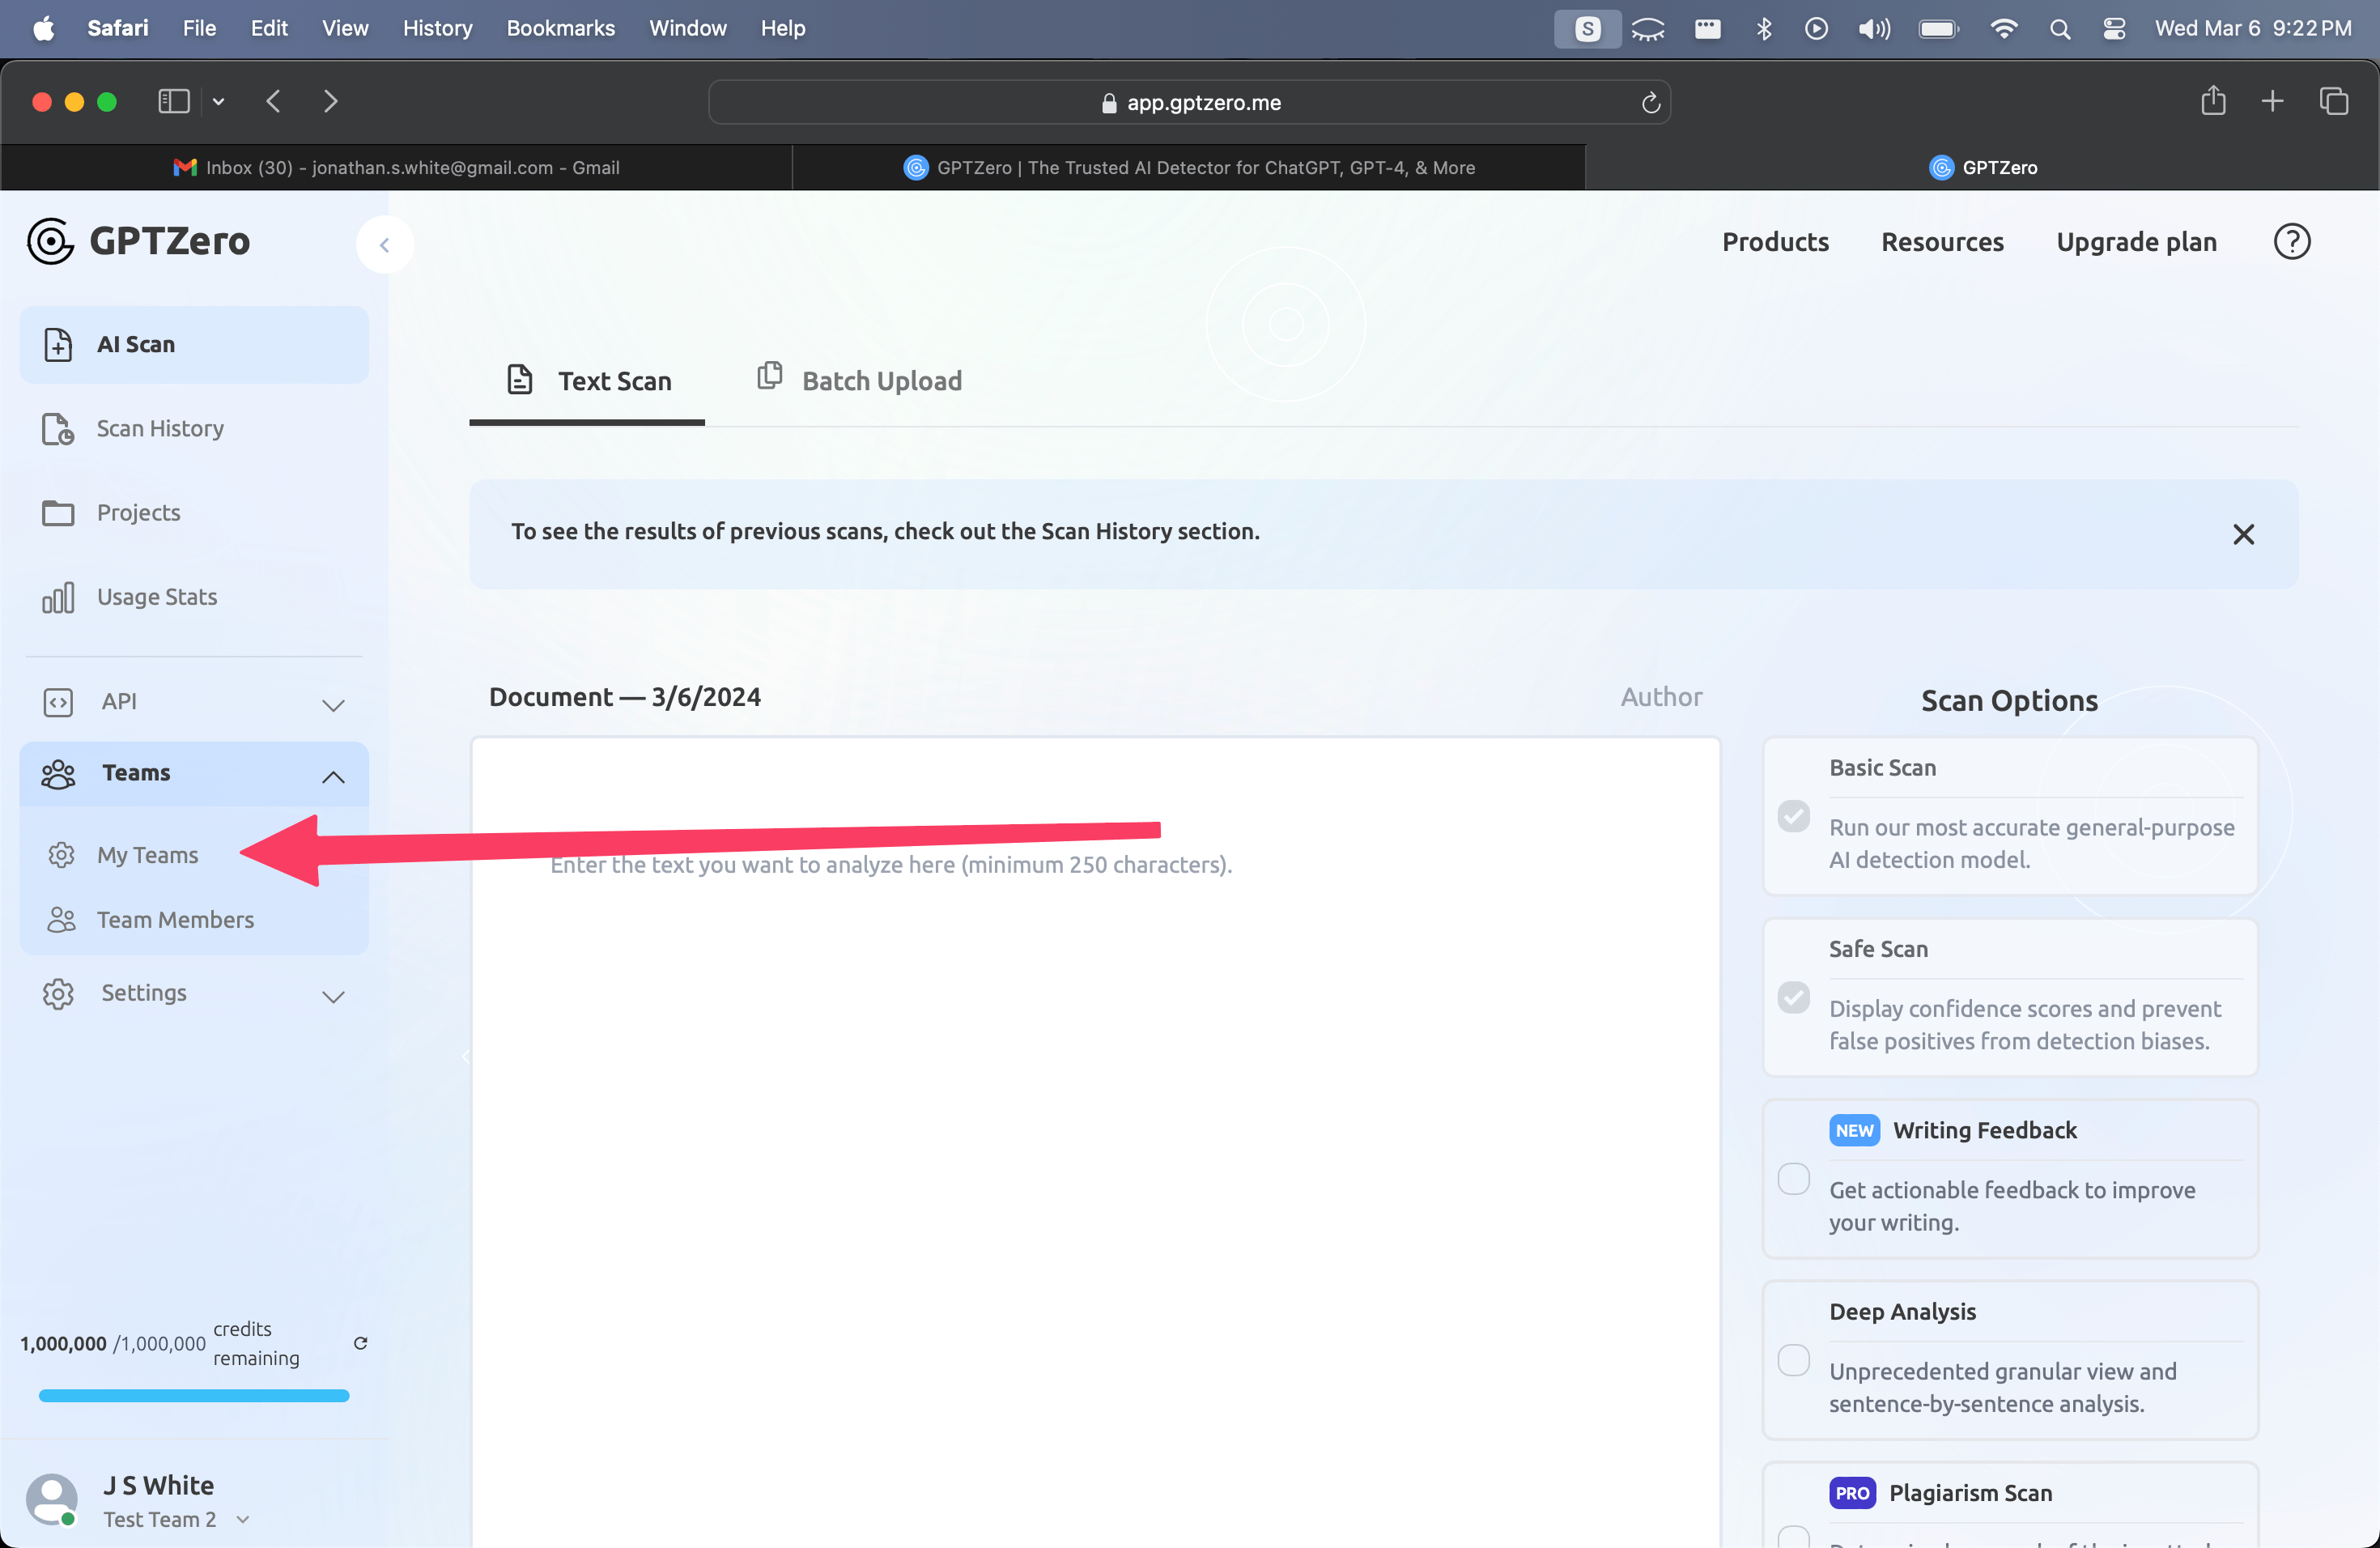The image size is (2380, 1548).
Task: Click the Teams people icon
Action: (x=58, y=773)
